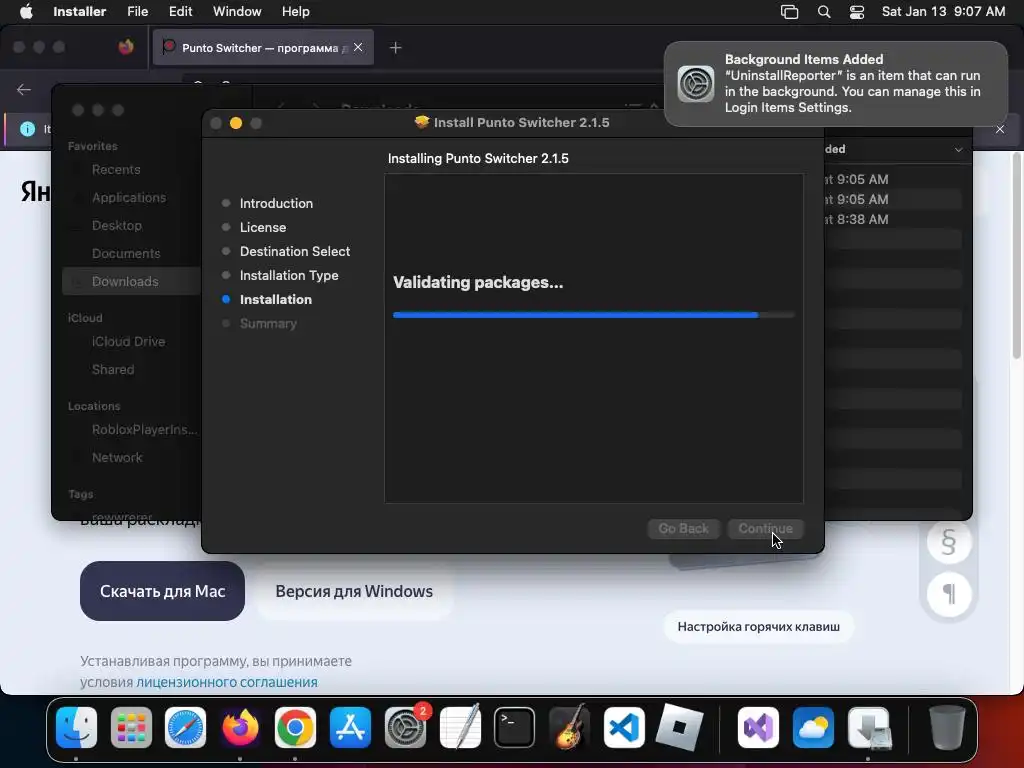
Task: Open RobloxPlayerIns... location in Finder
Action: coord(144,430)
